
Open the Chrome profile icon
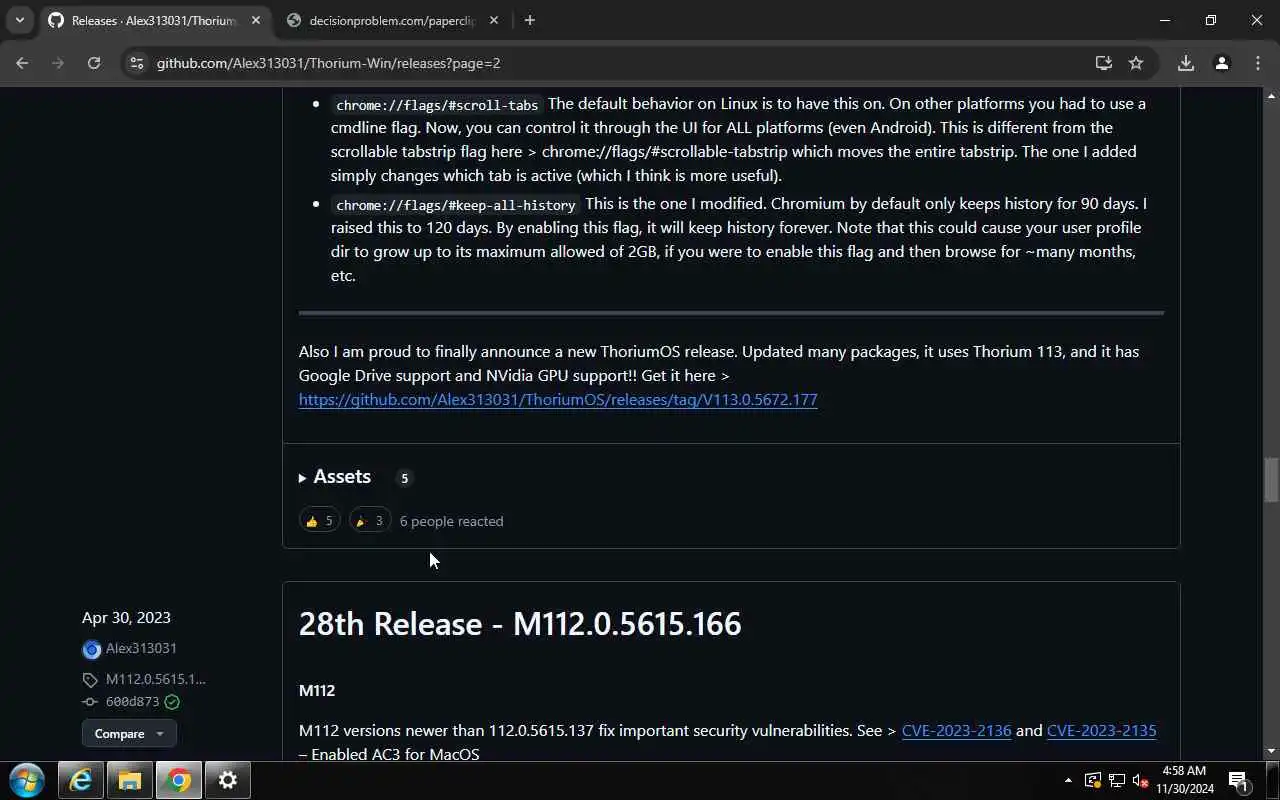[1221, 63]
